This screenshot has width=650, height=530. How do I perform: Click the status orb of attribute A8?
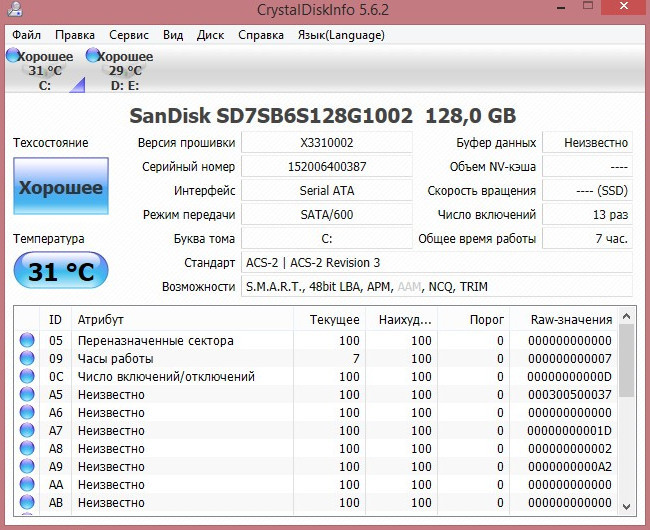(27, 448)
